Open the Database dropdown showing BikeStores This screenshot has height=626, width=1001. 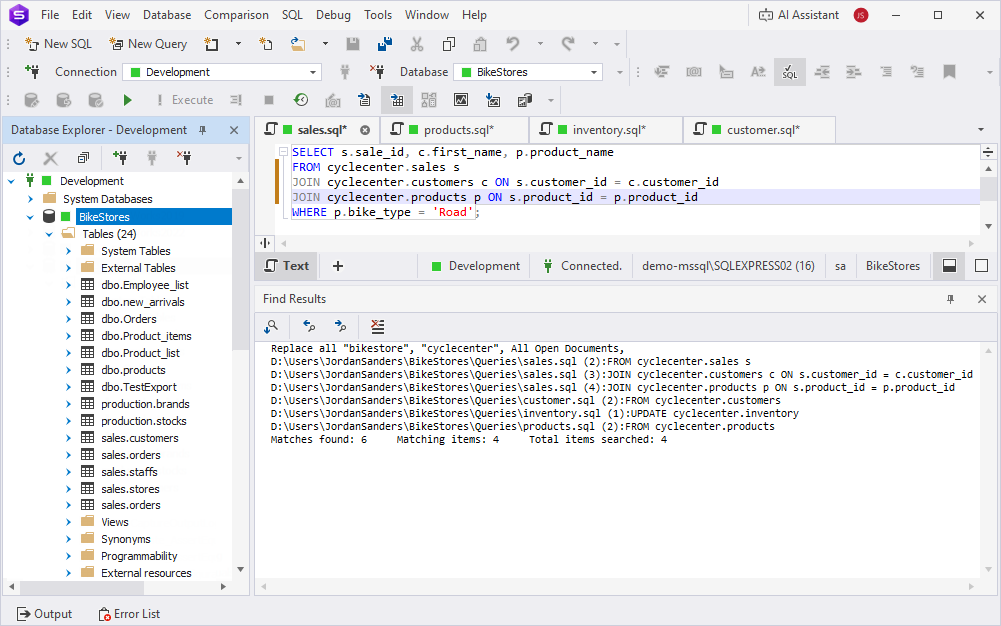tap(528, 72)
